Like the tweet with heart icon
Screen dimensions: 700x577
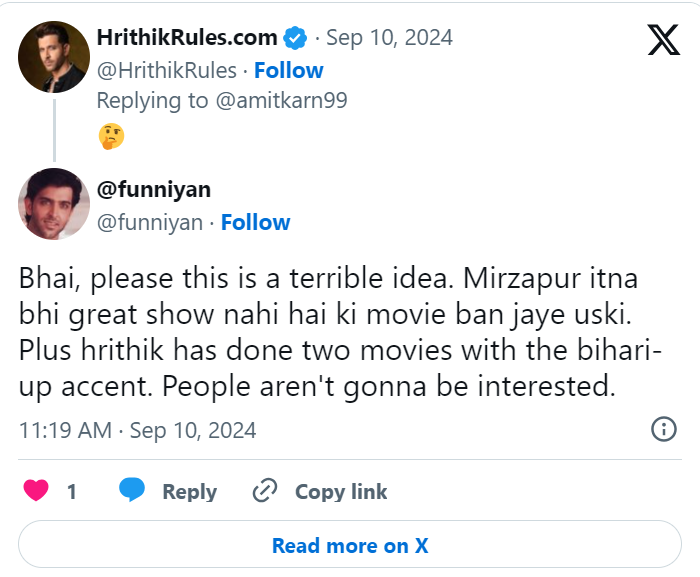pyautogui.click(x=36, y=491)
